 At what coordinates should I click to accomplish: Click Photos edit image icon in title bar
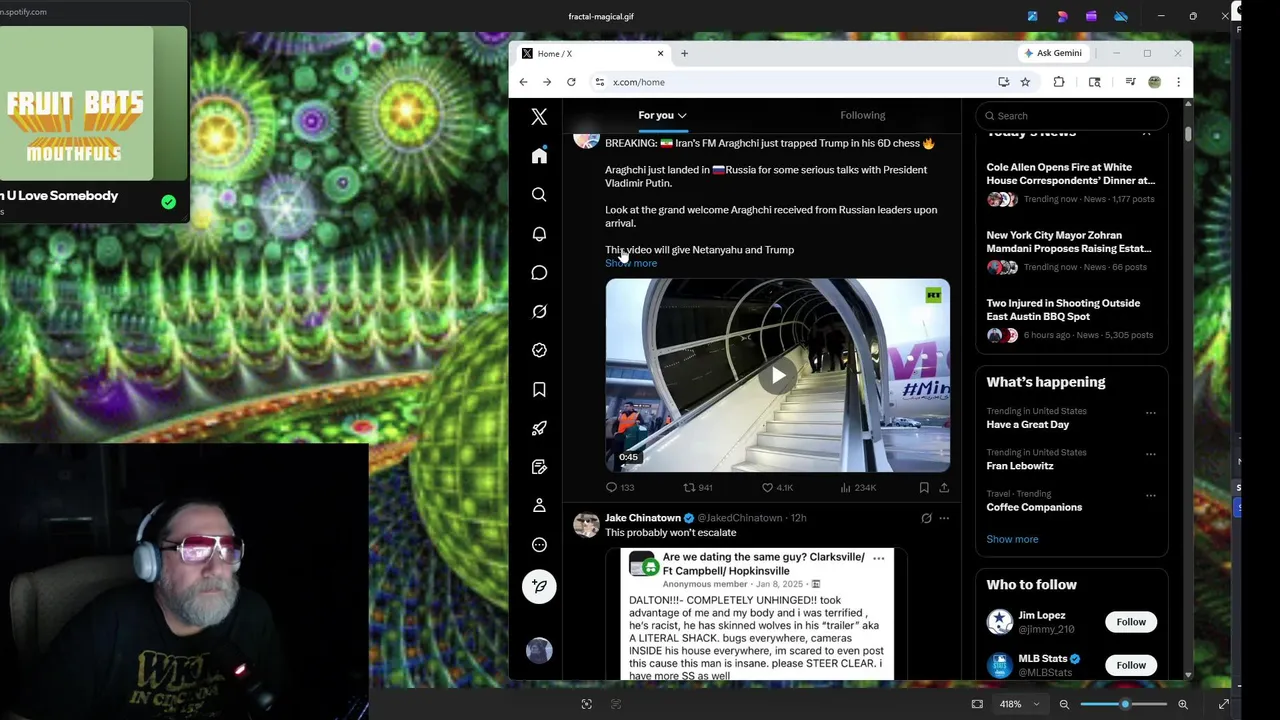point(1032,16)
